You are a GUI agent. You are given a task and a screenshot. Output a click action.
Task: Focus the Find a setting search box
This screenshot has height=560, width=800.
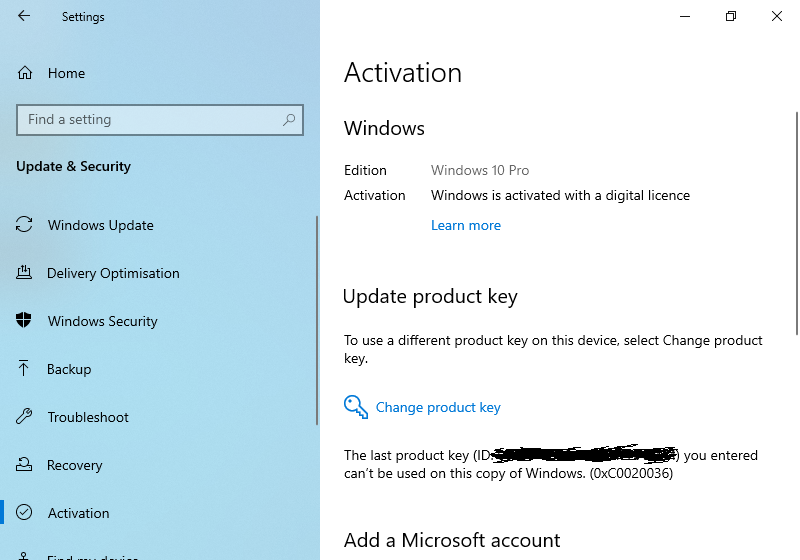point(160,120)
